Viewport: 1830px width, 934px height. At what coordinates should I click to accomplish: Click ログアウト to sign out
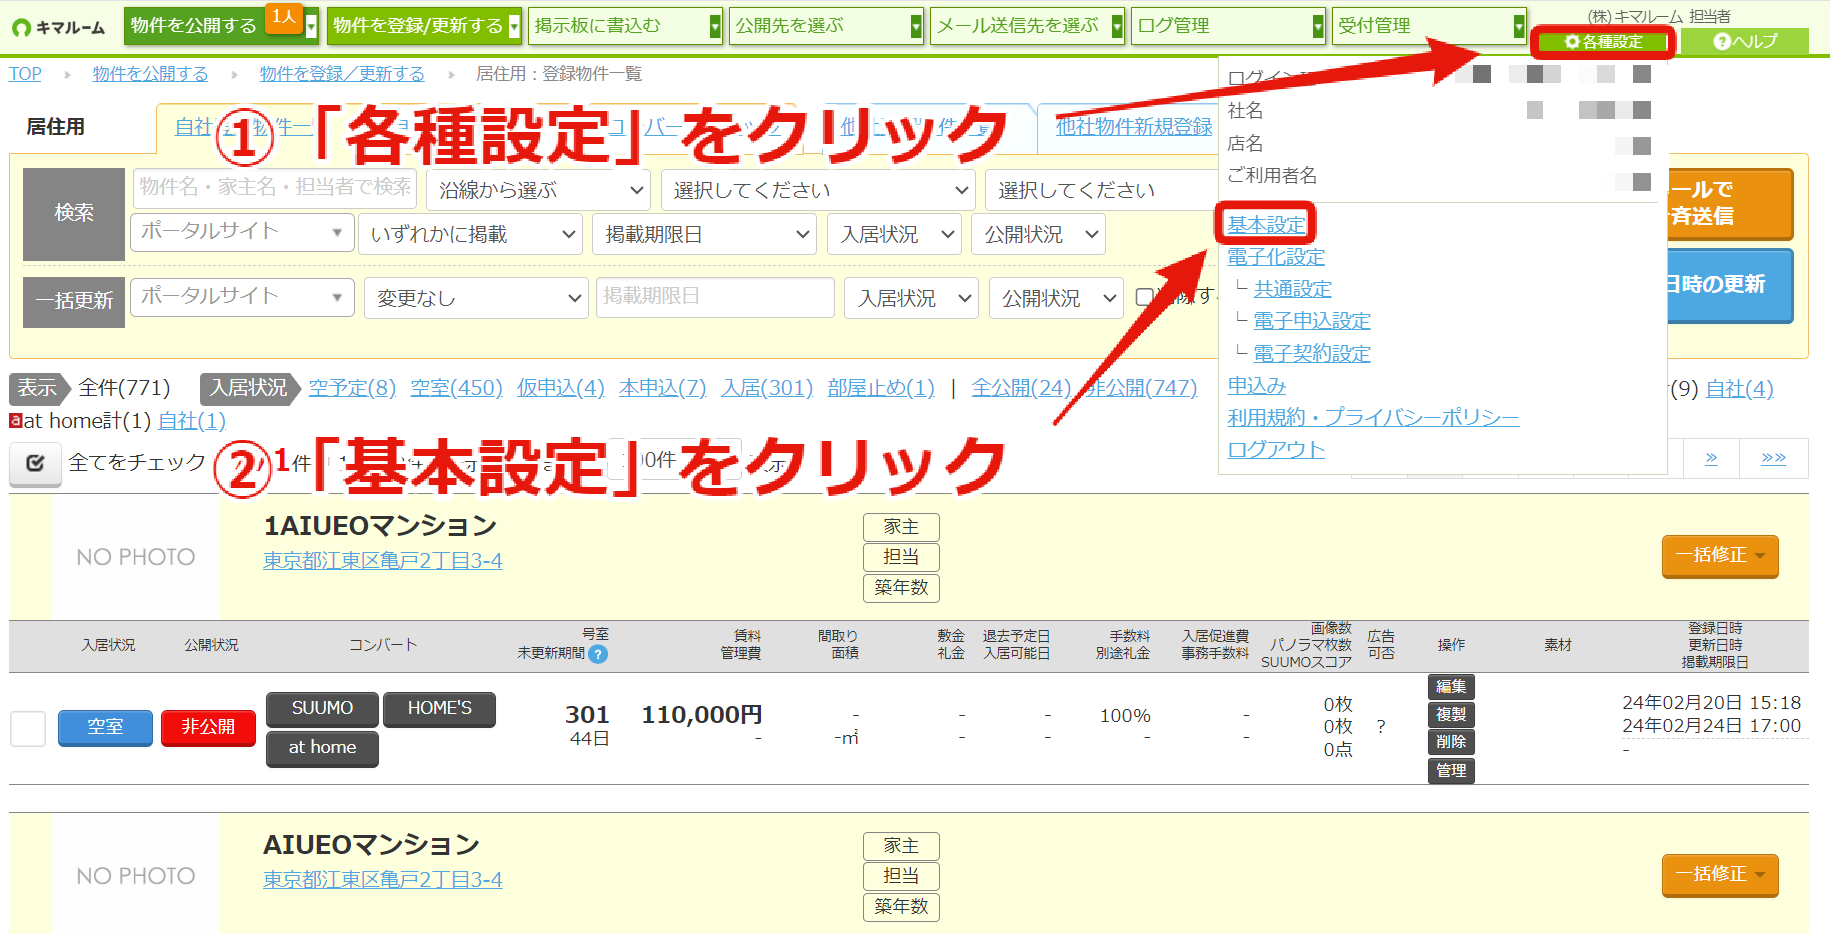(x=1276, y=450)
